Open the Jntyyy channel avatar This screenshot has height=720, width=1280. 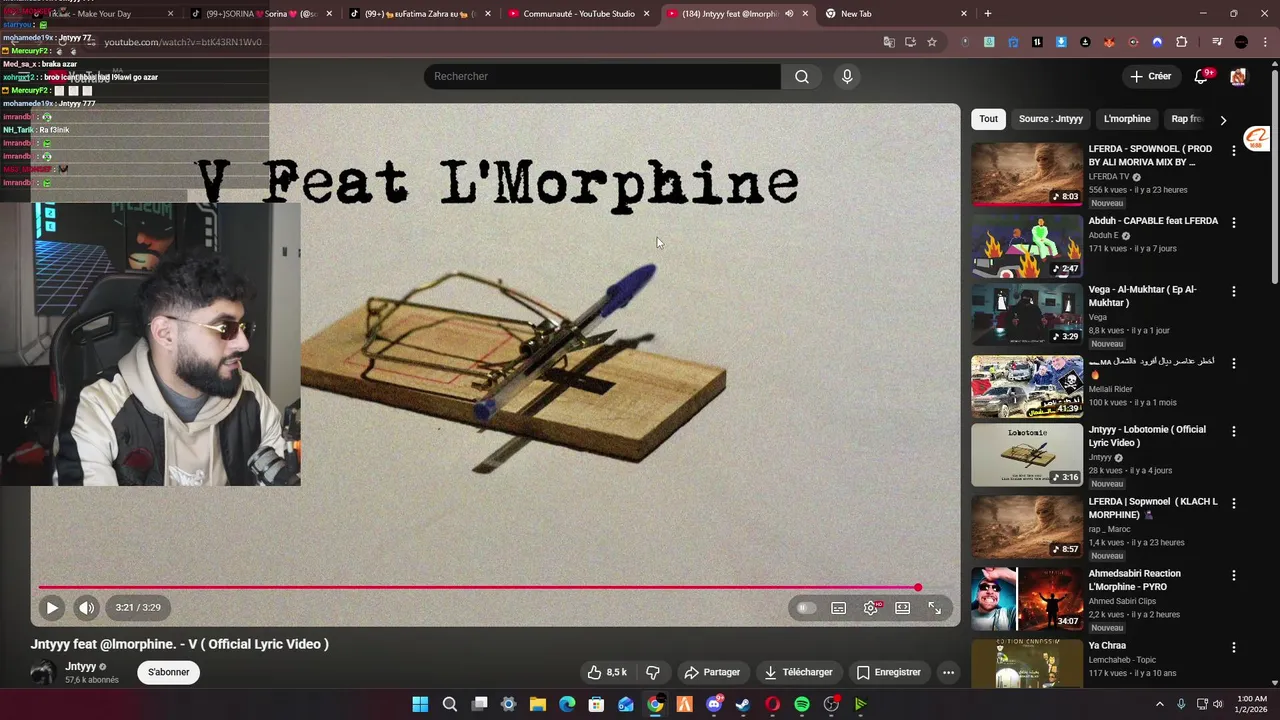(43, 673)
